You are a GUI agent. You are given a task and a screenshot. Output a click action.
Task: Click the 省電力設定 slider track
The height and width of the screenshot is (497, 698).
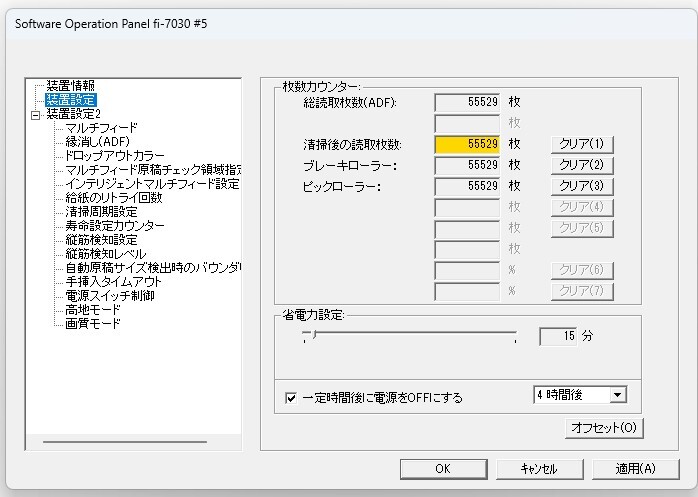410,336
